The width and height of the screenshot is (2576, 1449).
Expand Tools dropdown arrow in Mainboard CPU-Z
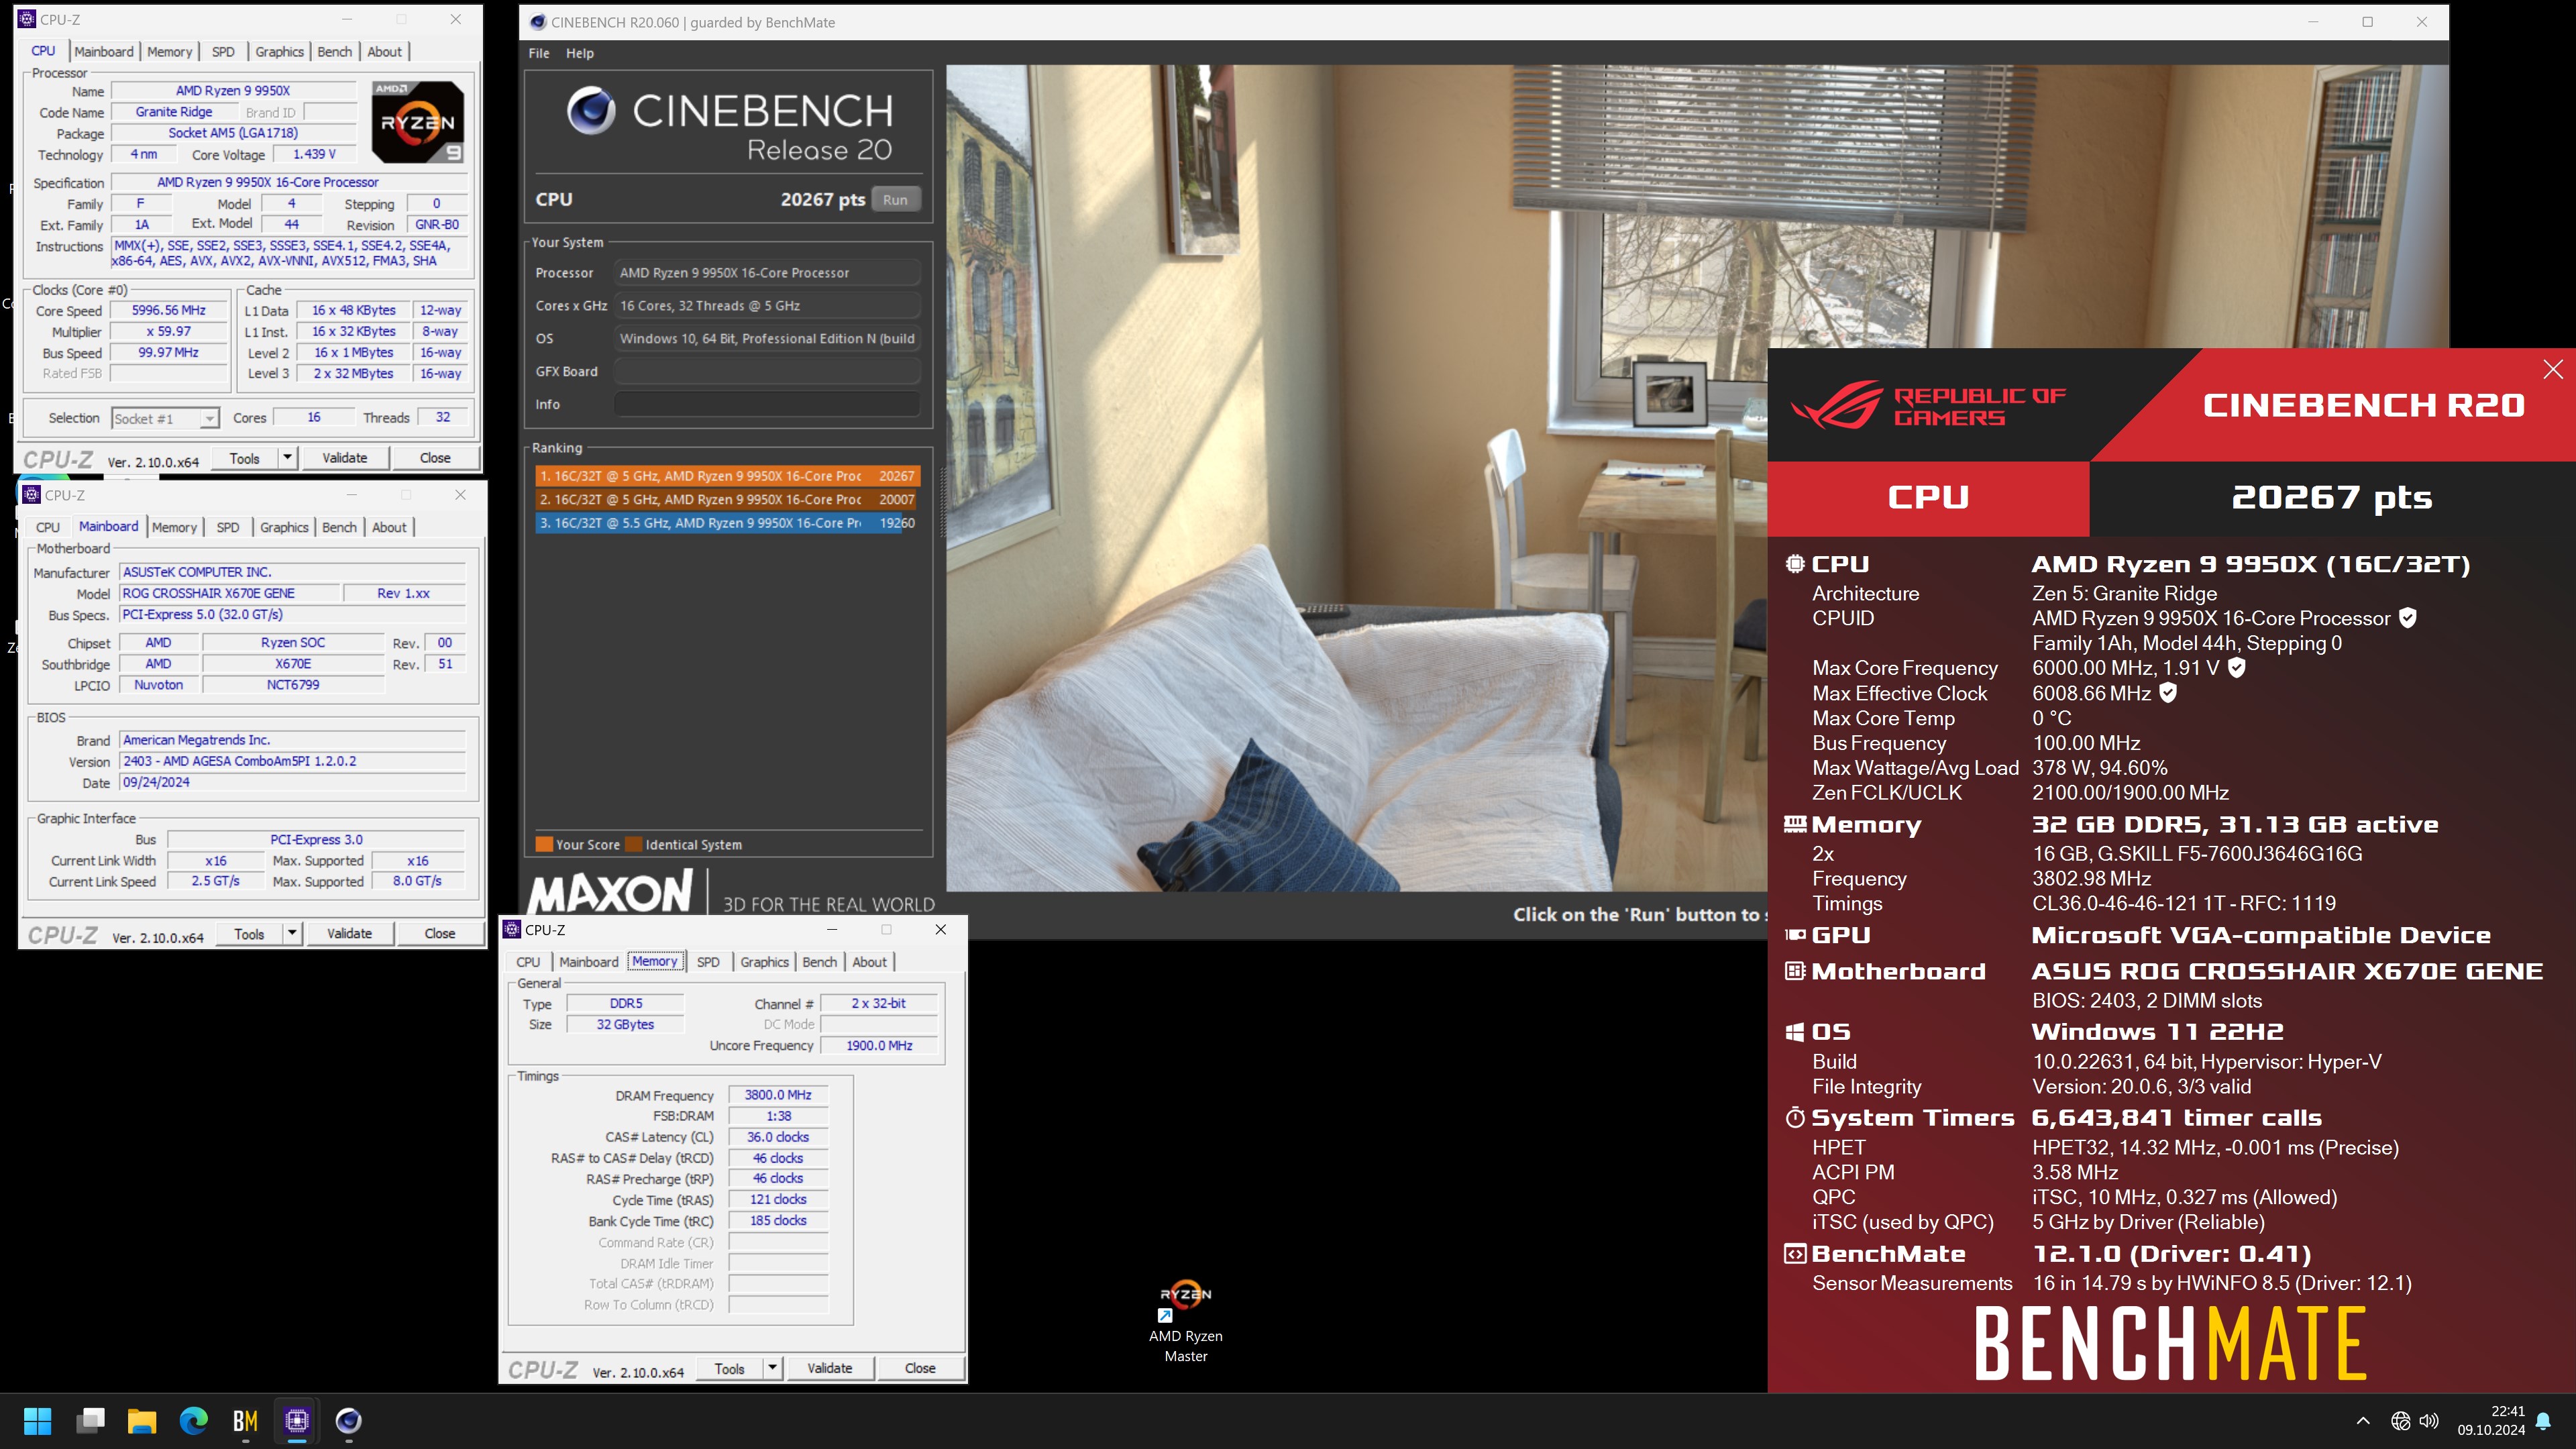coord(292,933)
